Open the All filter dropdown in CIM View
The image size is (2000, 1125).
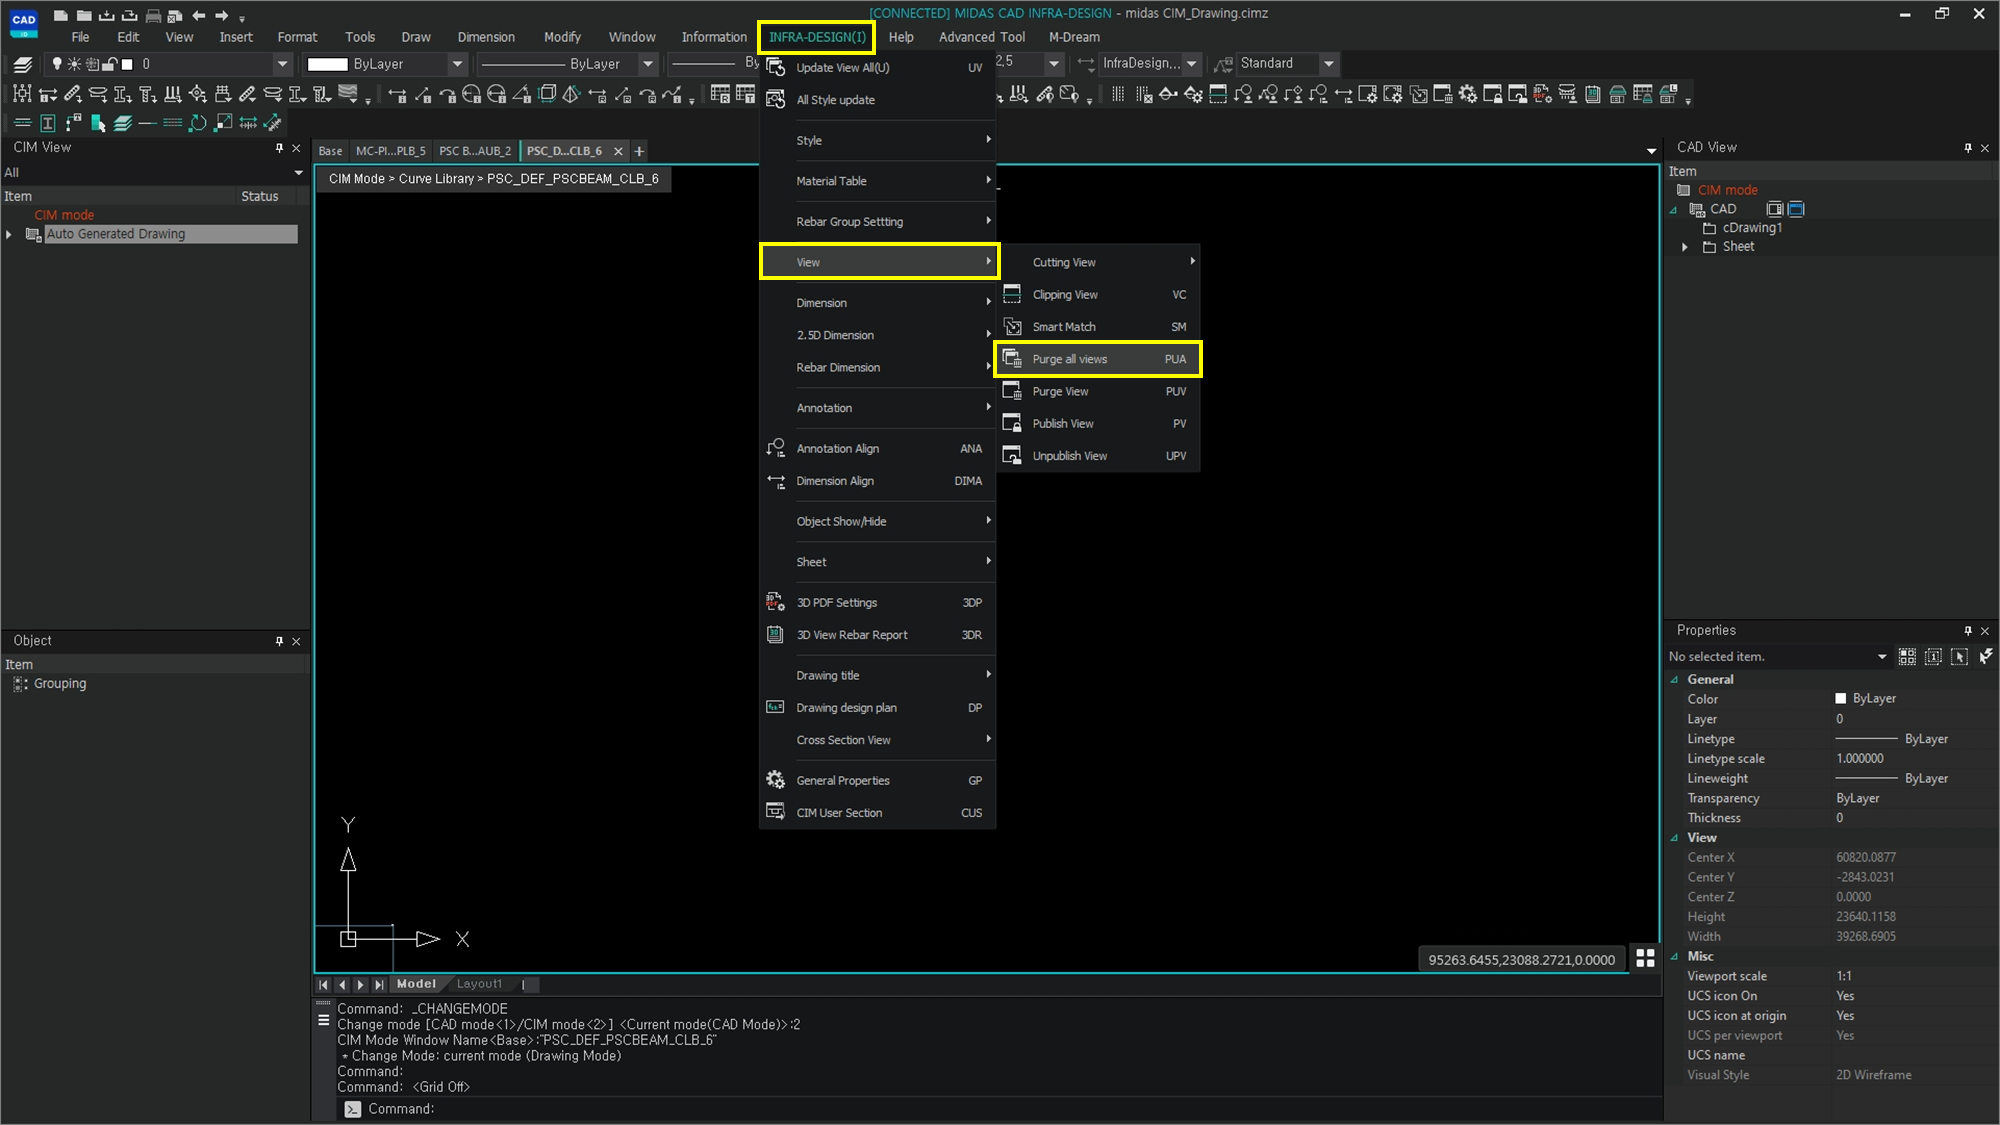pos(298,173)
